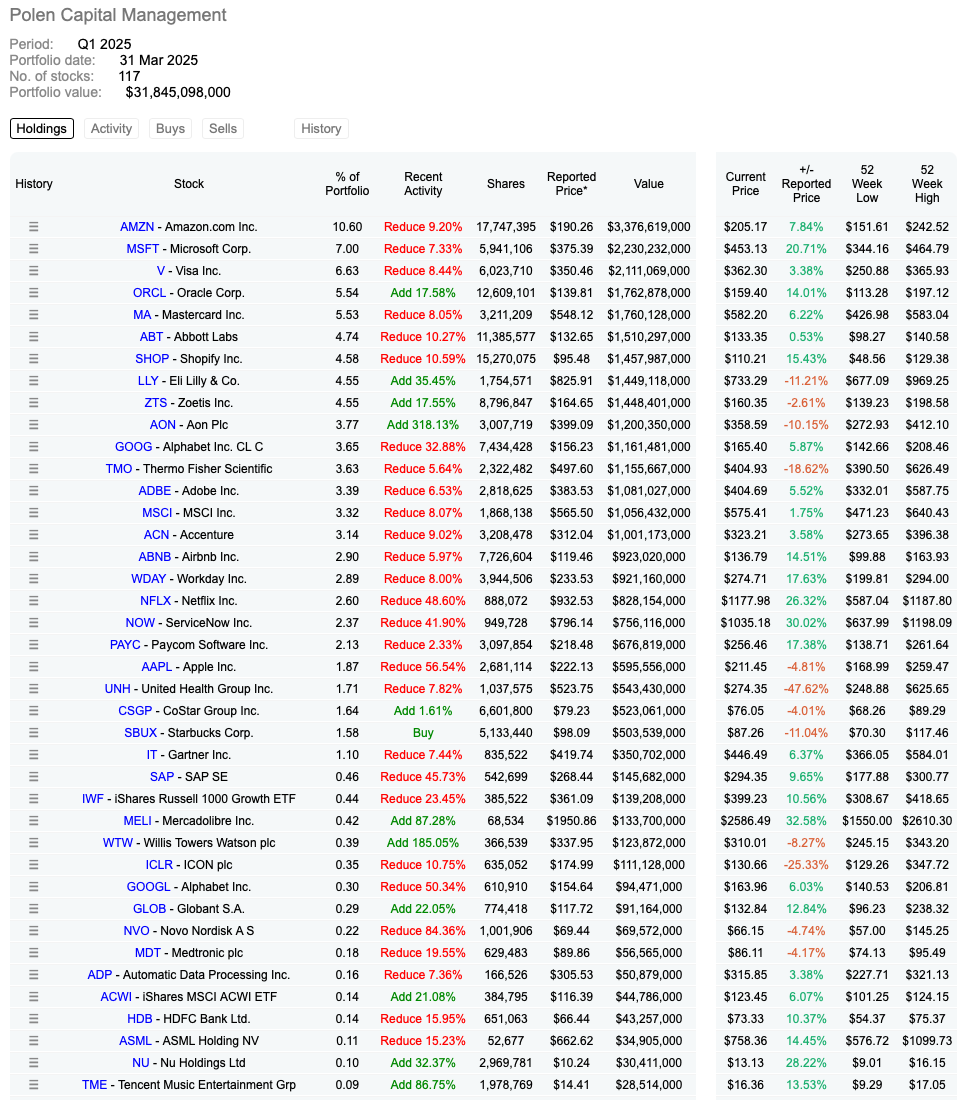961x1100 pixels.
Task: Open history icon for the Accenture row
Action: click(x=34, y=535)
